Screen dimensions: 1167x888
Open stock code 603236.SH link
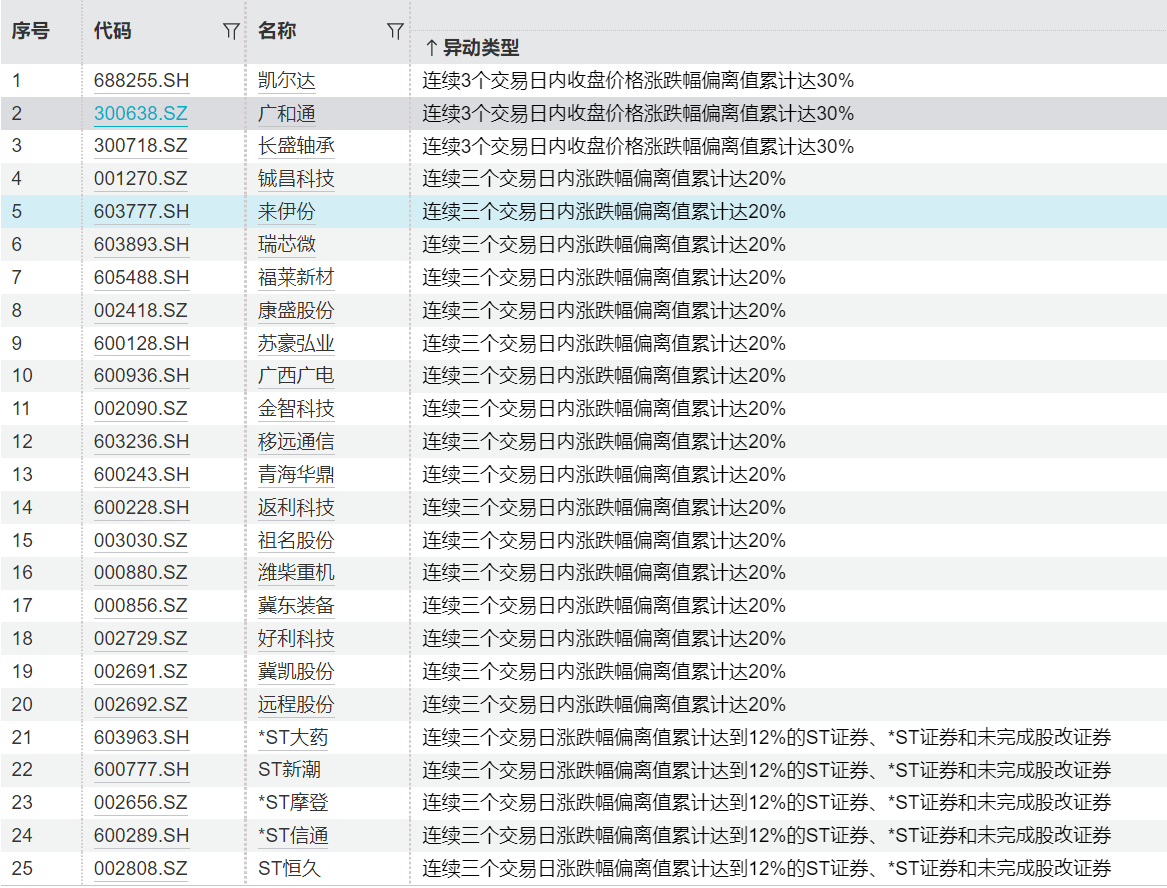(x=141, y=441)
